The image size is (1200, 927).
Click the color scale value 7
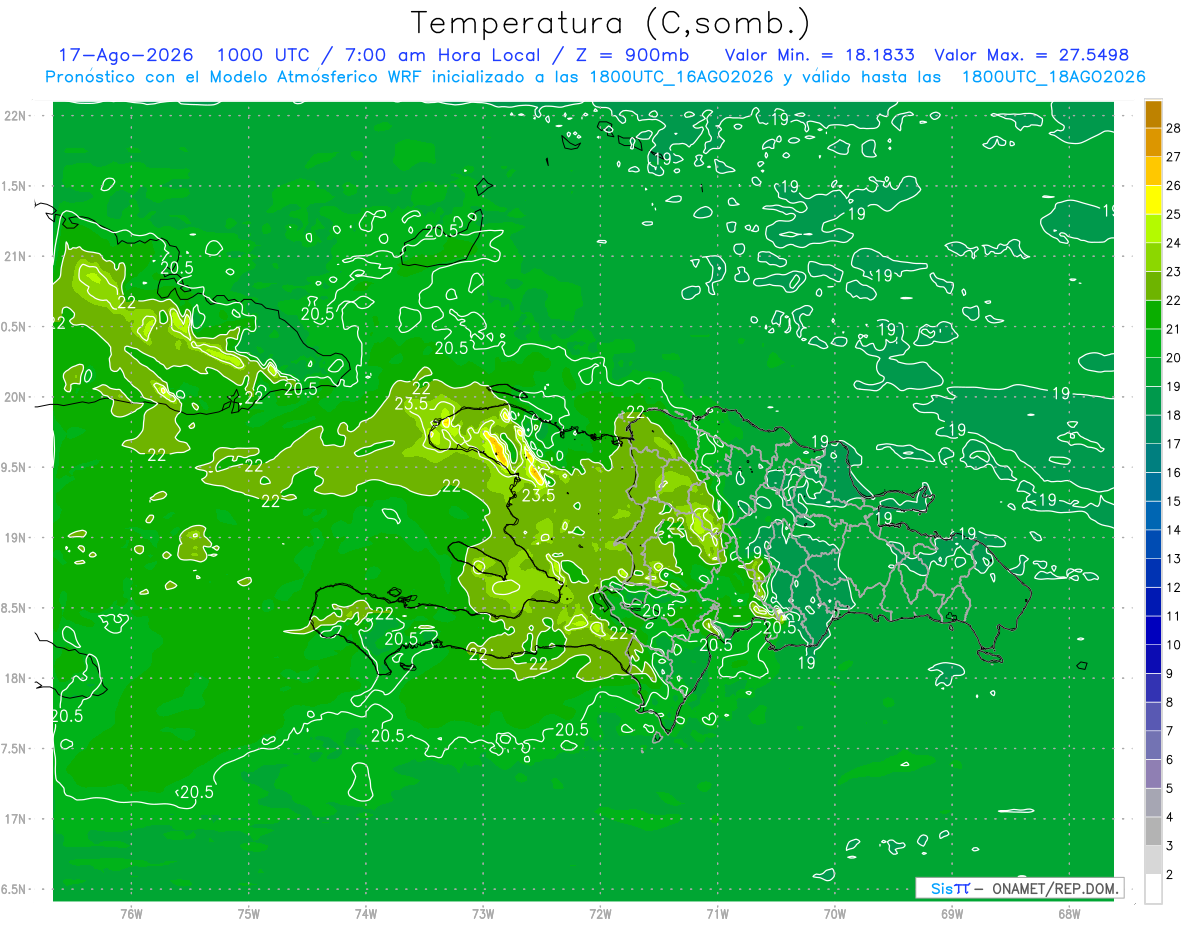pyautogui.click(x=1169, y=731)
